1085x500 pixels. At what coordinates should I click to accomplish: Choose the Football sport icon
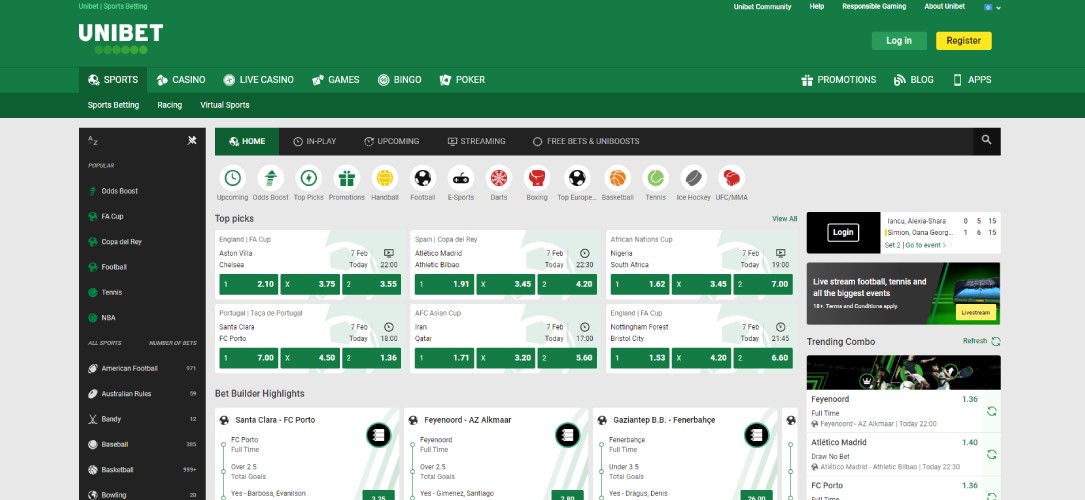(423, 178)
